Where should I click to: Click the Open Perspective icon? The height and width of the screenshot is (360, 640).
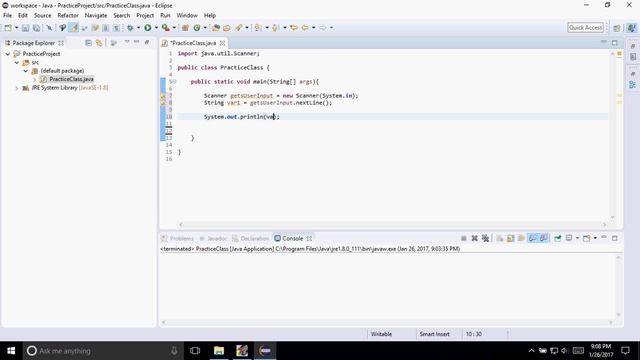617,28
